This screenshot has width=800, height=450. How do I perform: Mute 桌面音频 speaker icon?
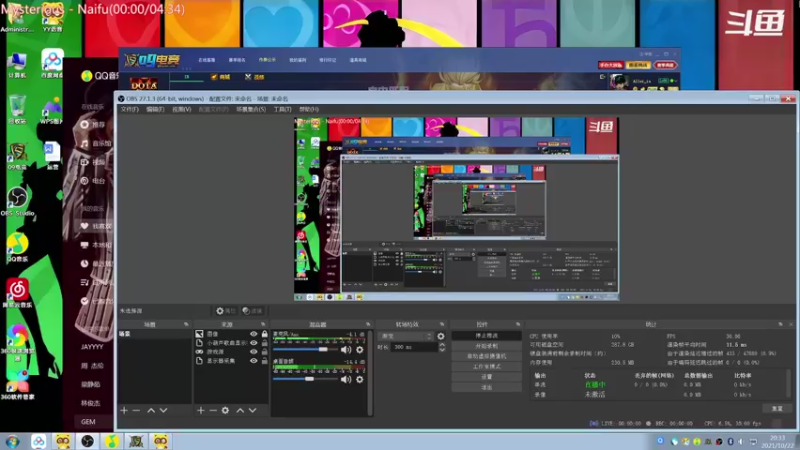click(x=346, y=380)
